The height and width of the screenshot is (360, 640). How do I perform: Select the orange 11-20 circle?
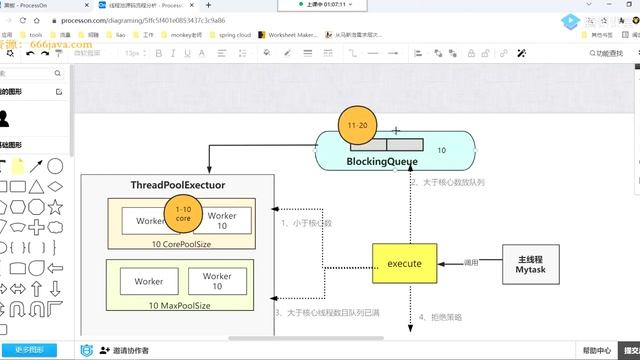[358, 125]
